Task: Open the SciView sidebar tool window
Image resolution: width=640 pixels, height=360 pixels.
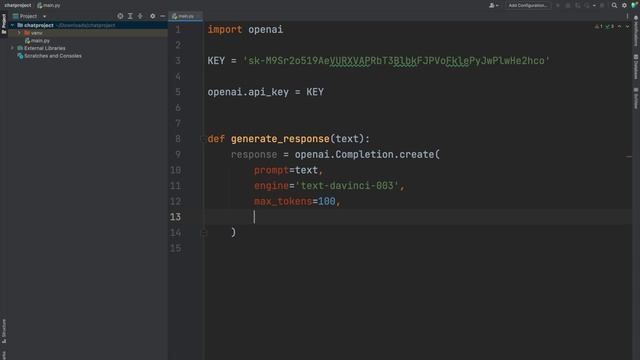Action: [636, 98]
